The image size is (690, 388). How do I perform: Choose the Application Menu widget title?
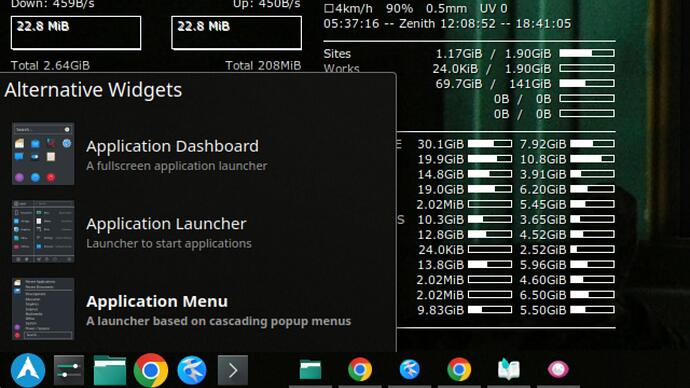click(157, 301)
